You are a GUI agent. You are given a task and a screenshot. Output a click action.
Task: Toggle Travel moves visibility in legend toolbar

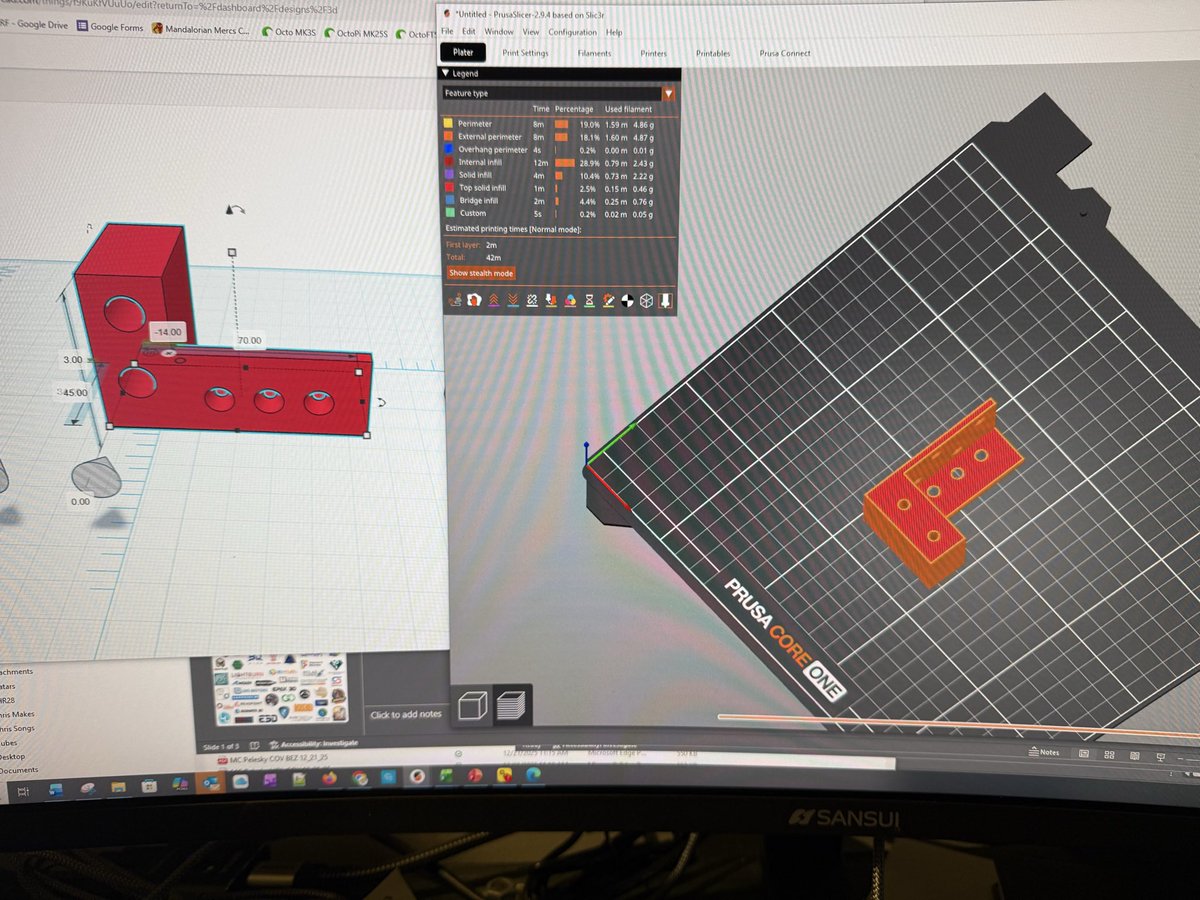(x=455, y=300)
